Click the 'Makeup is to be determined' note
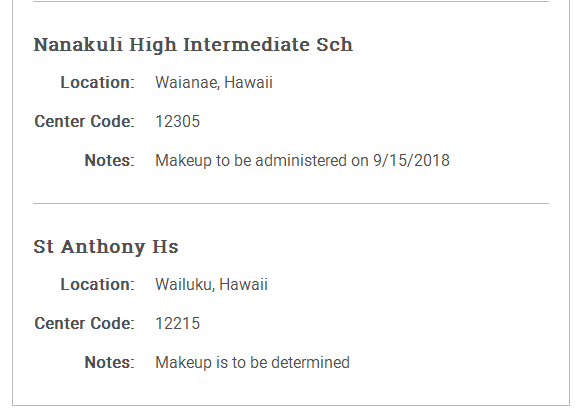 [252, 363]
